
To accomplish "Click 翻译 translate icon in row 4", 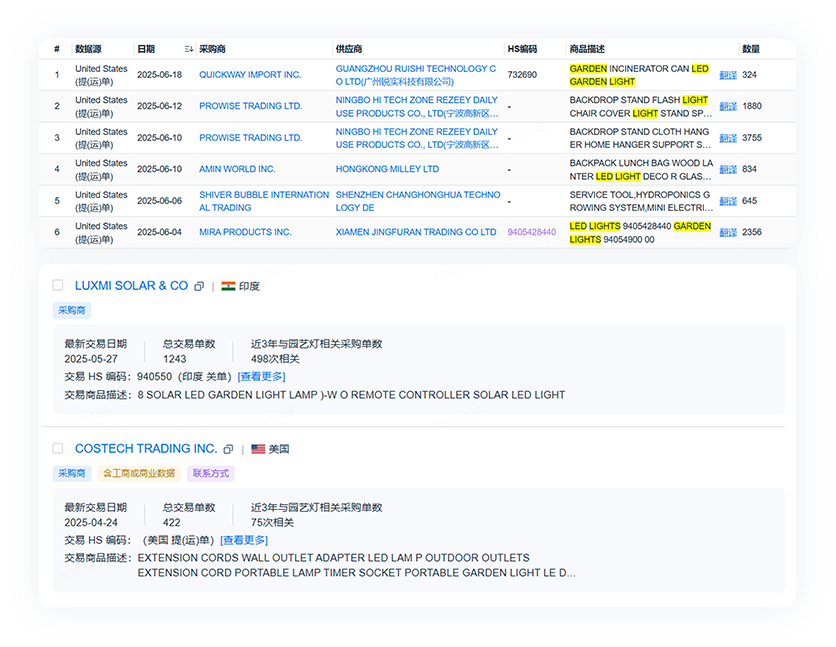I will coord(728,170).
